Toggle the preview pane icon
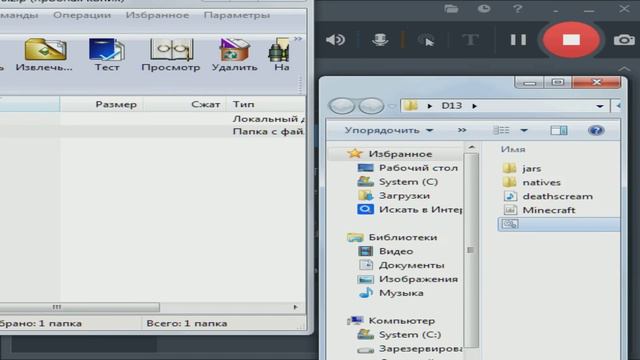 (558, 130)
